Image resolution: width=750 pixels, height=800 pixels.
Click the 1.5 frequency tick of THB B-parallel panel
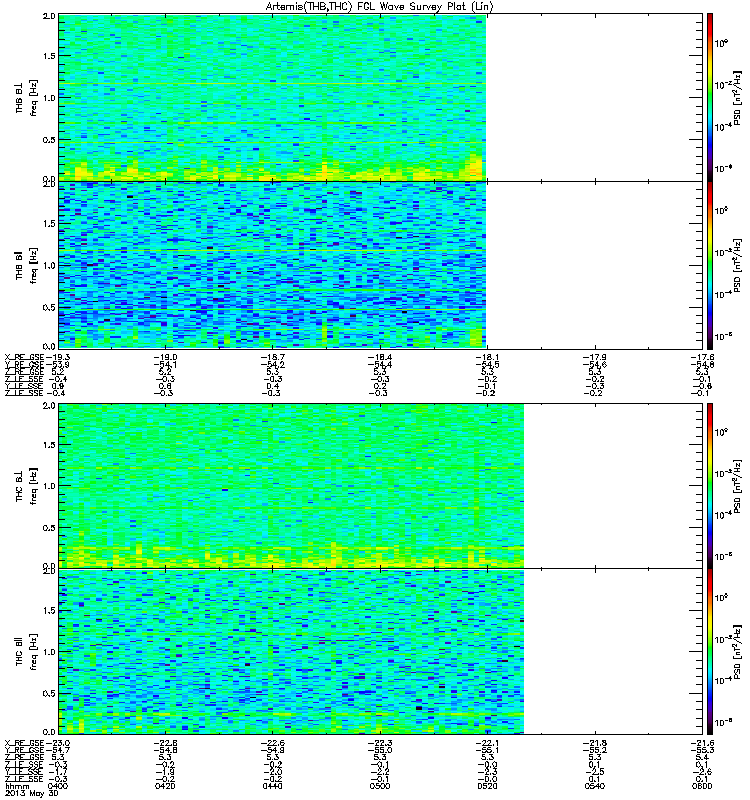pos(49,223)
